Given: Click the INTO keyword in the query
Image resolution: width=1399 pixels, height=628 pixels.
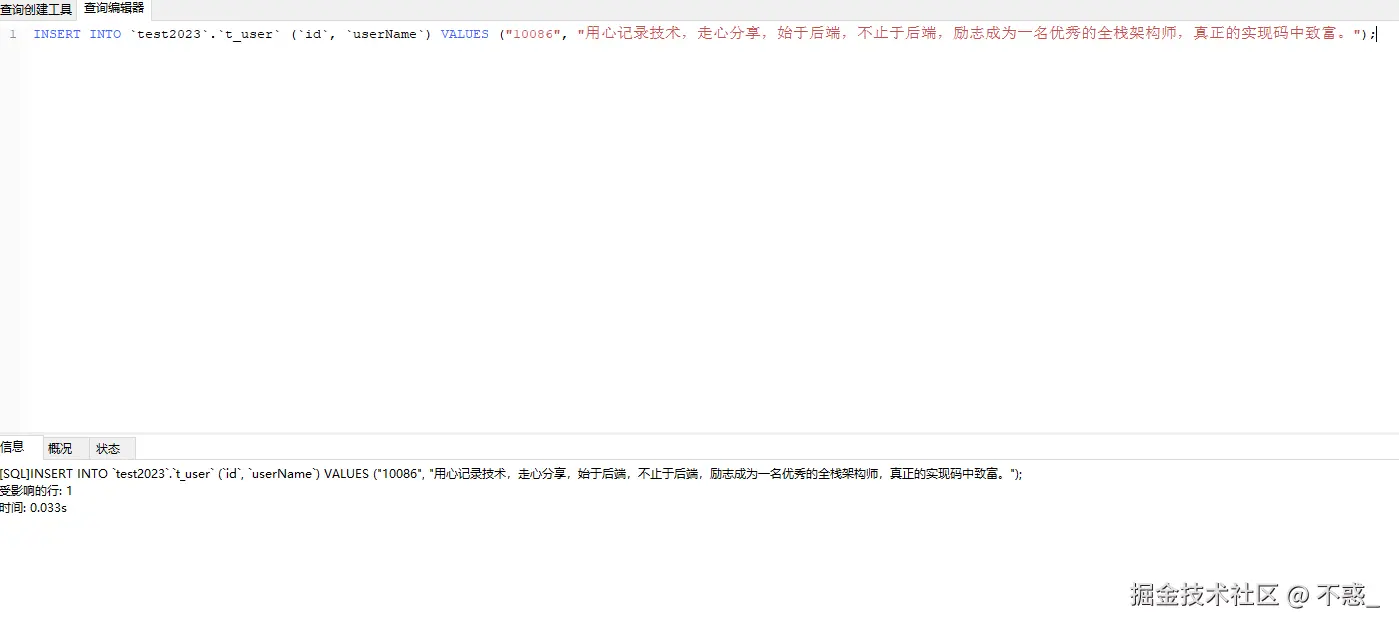Looking at the screenshot, I should click(x=105, y=33).
